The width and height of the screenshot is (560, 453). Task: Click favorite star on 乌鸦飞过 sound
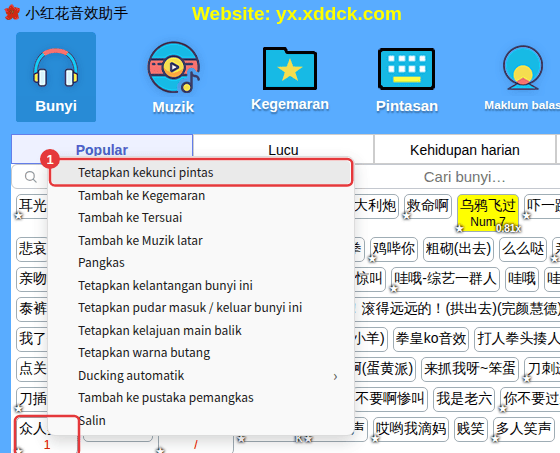pos(460,228)
